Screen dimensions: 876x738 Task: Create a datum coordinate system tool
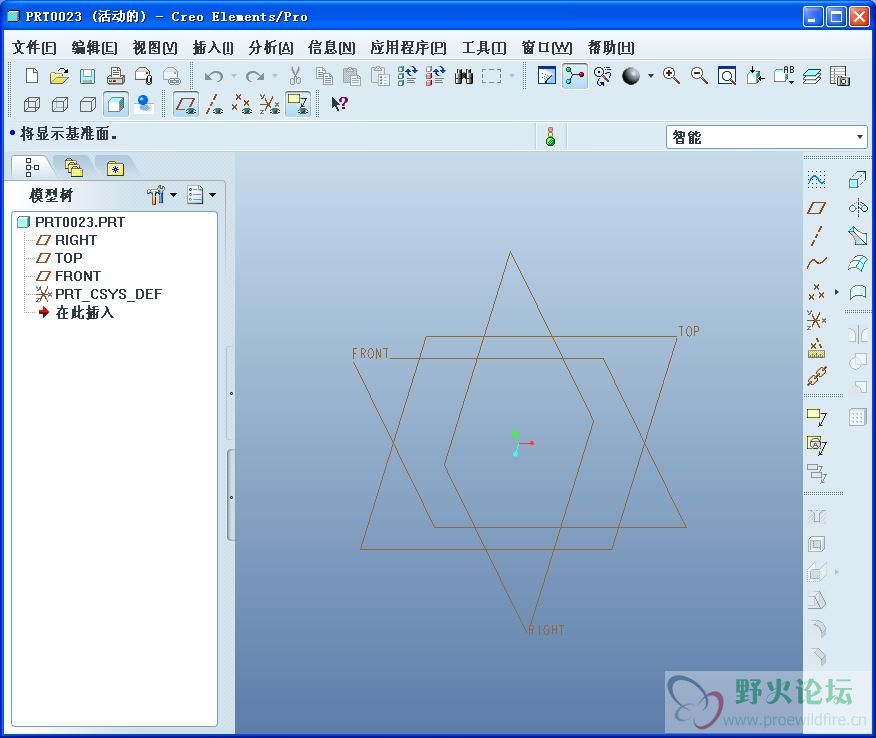(x=816, y=320)
